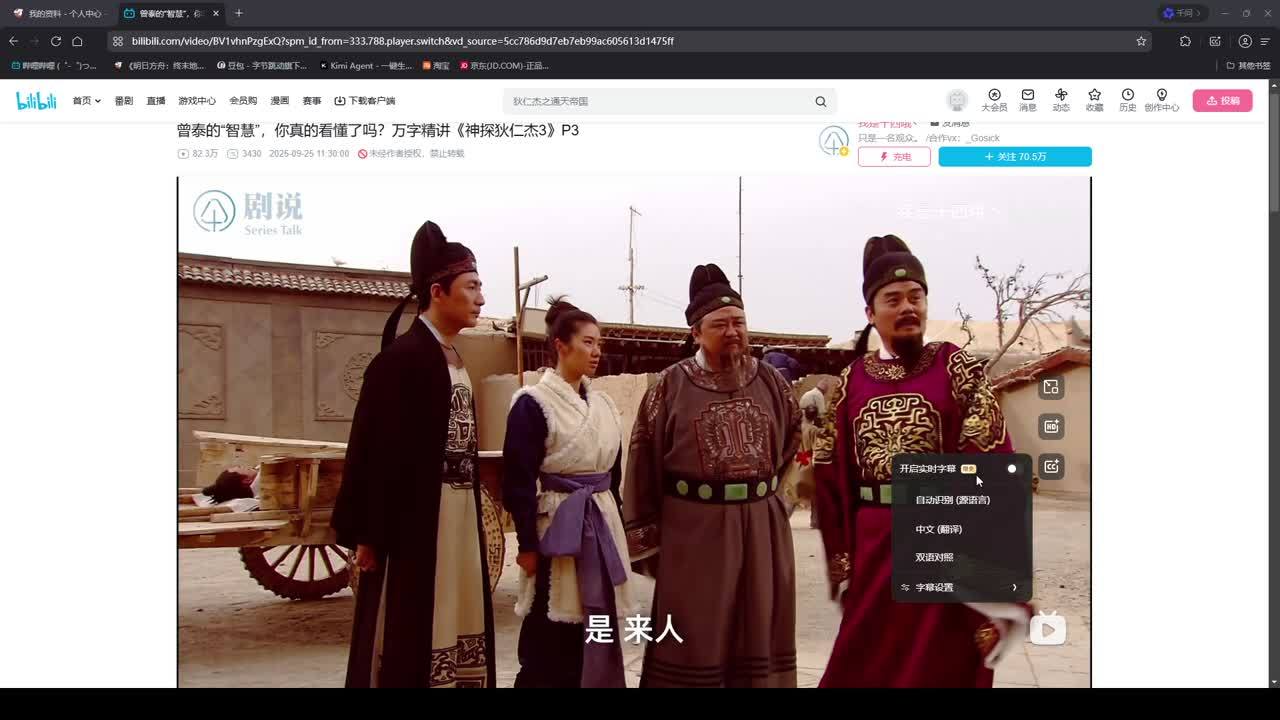The image size is (1280, 720).
Task: Open the 哔哩哔哩 bookmark
Action: coord(54,66)
